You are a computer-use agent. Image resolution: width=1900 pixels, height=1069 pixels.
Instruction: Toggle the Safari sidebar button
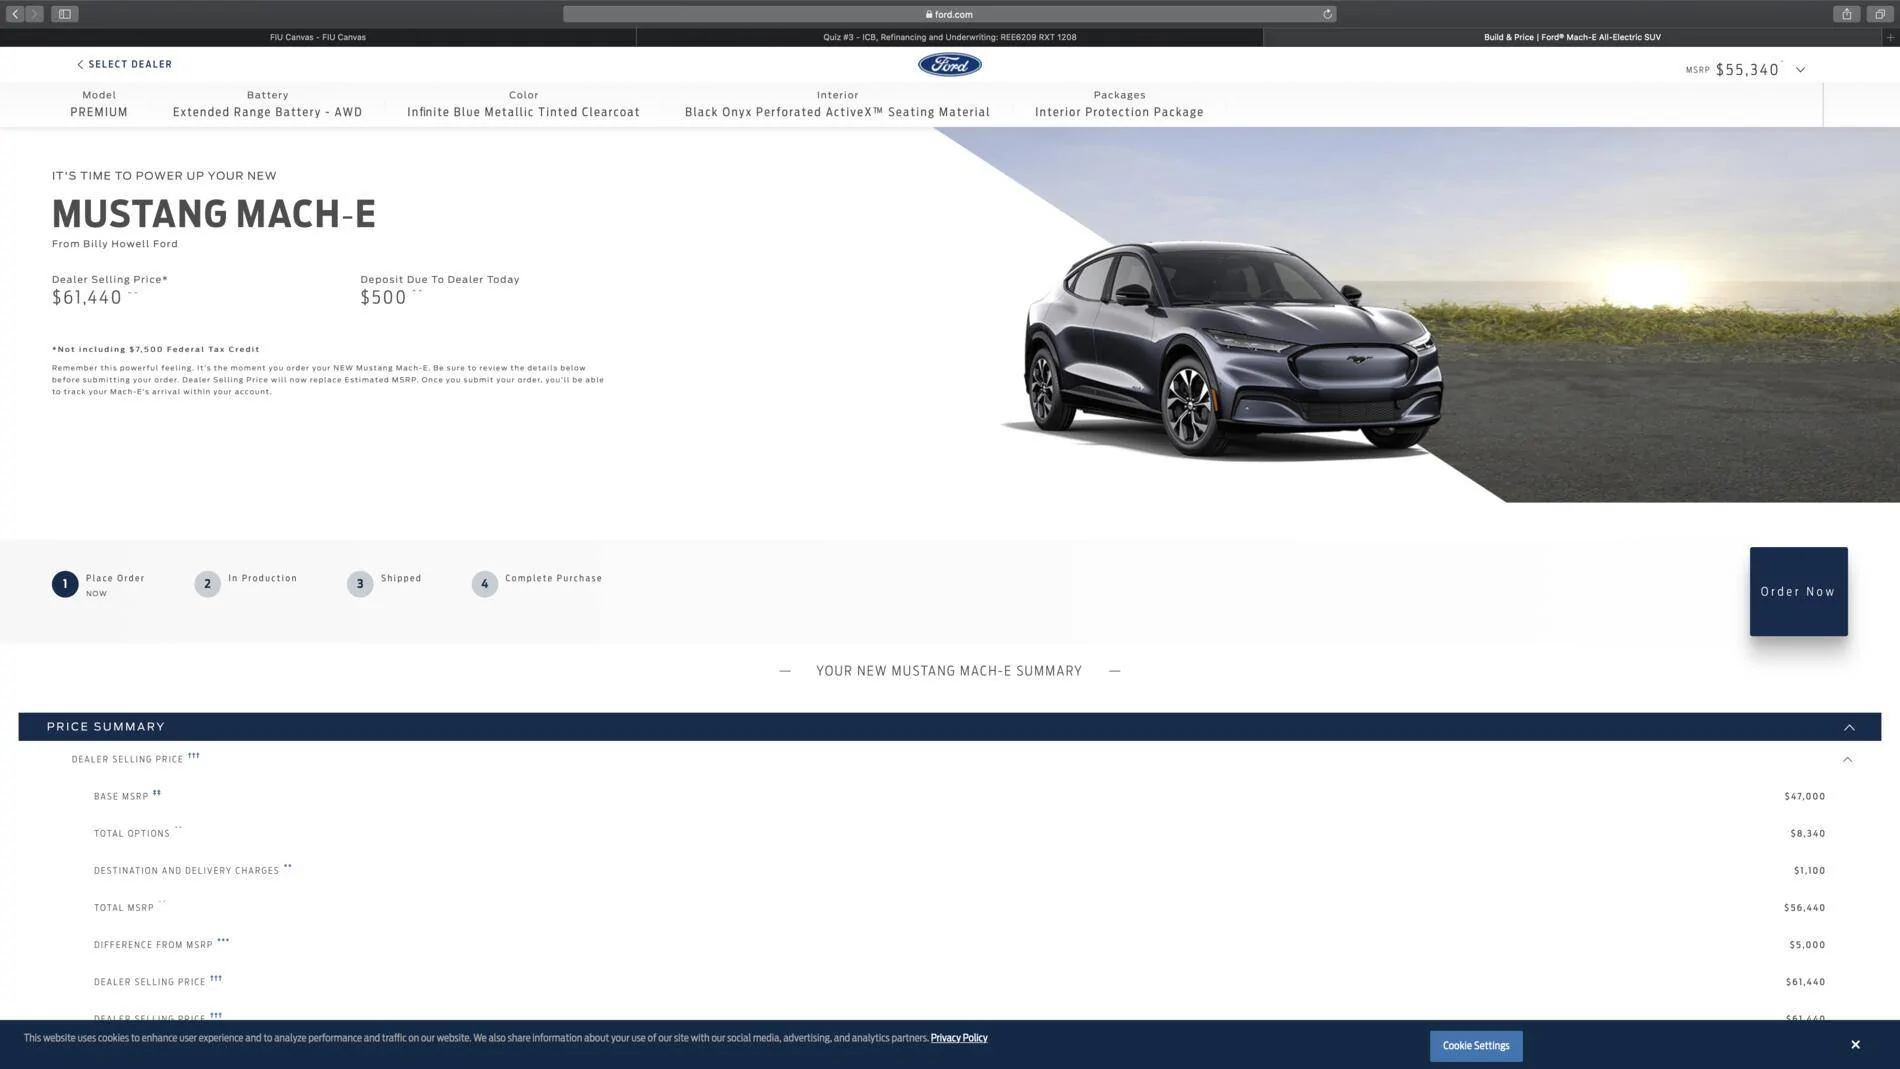click(64, 14)
